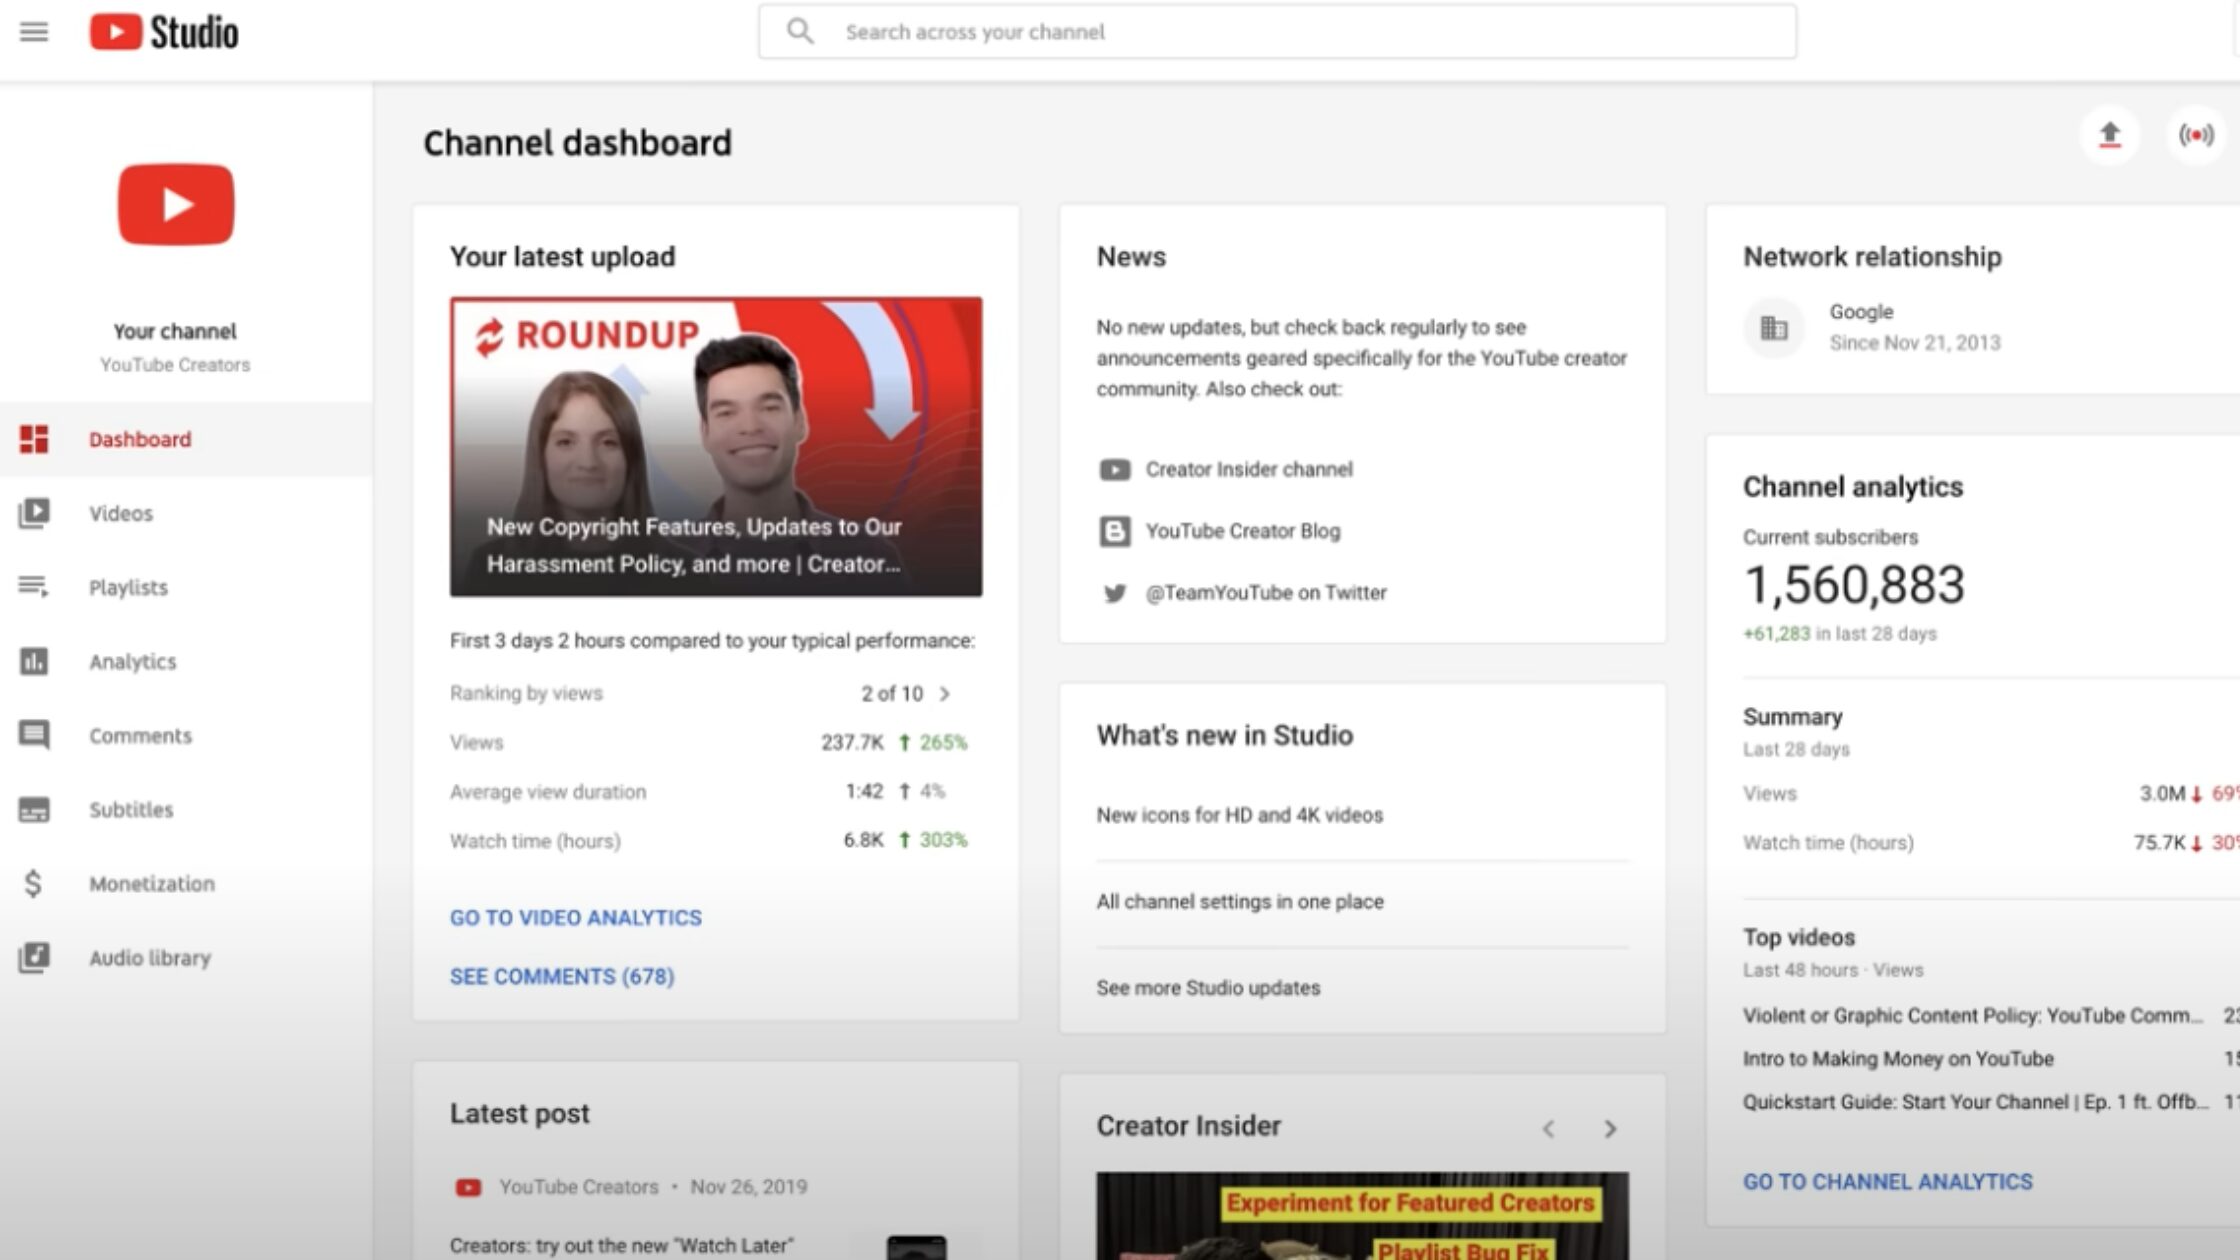The image size is (2240, 1260).
Task: Click the Monetization dollar sign icon
Action: pyautogui.click(x=33, y=883)
